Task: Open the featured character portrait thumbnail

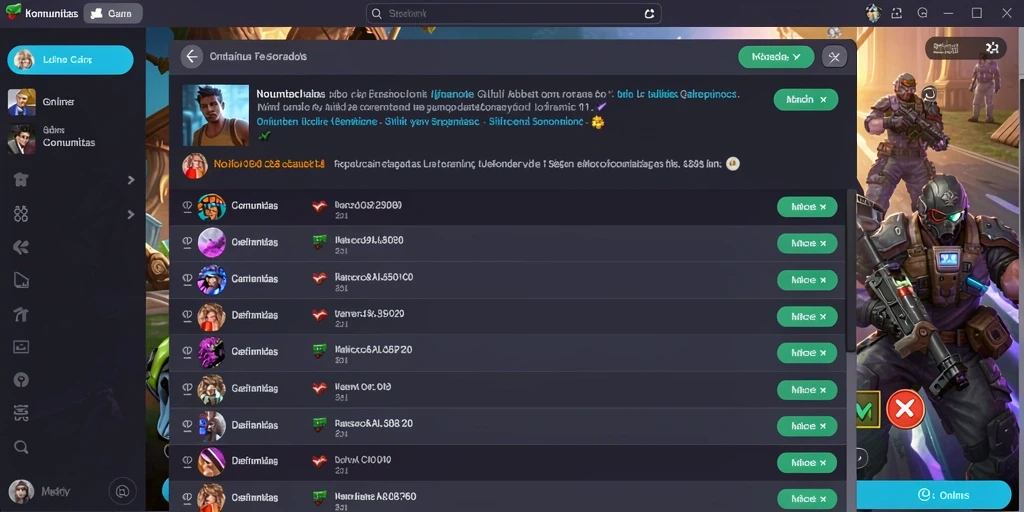Action: tap(216, 115)
